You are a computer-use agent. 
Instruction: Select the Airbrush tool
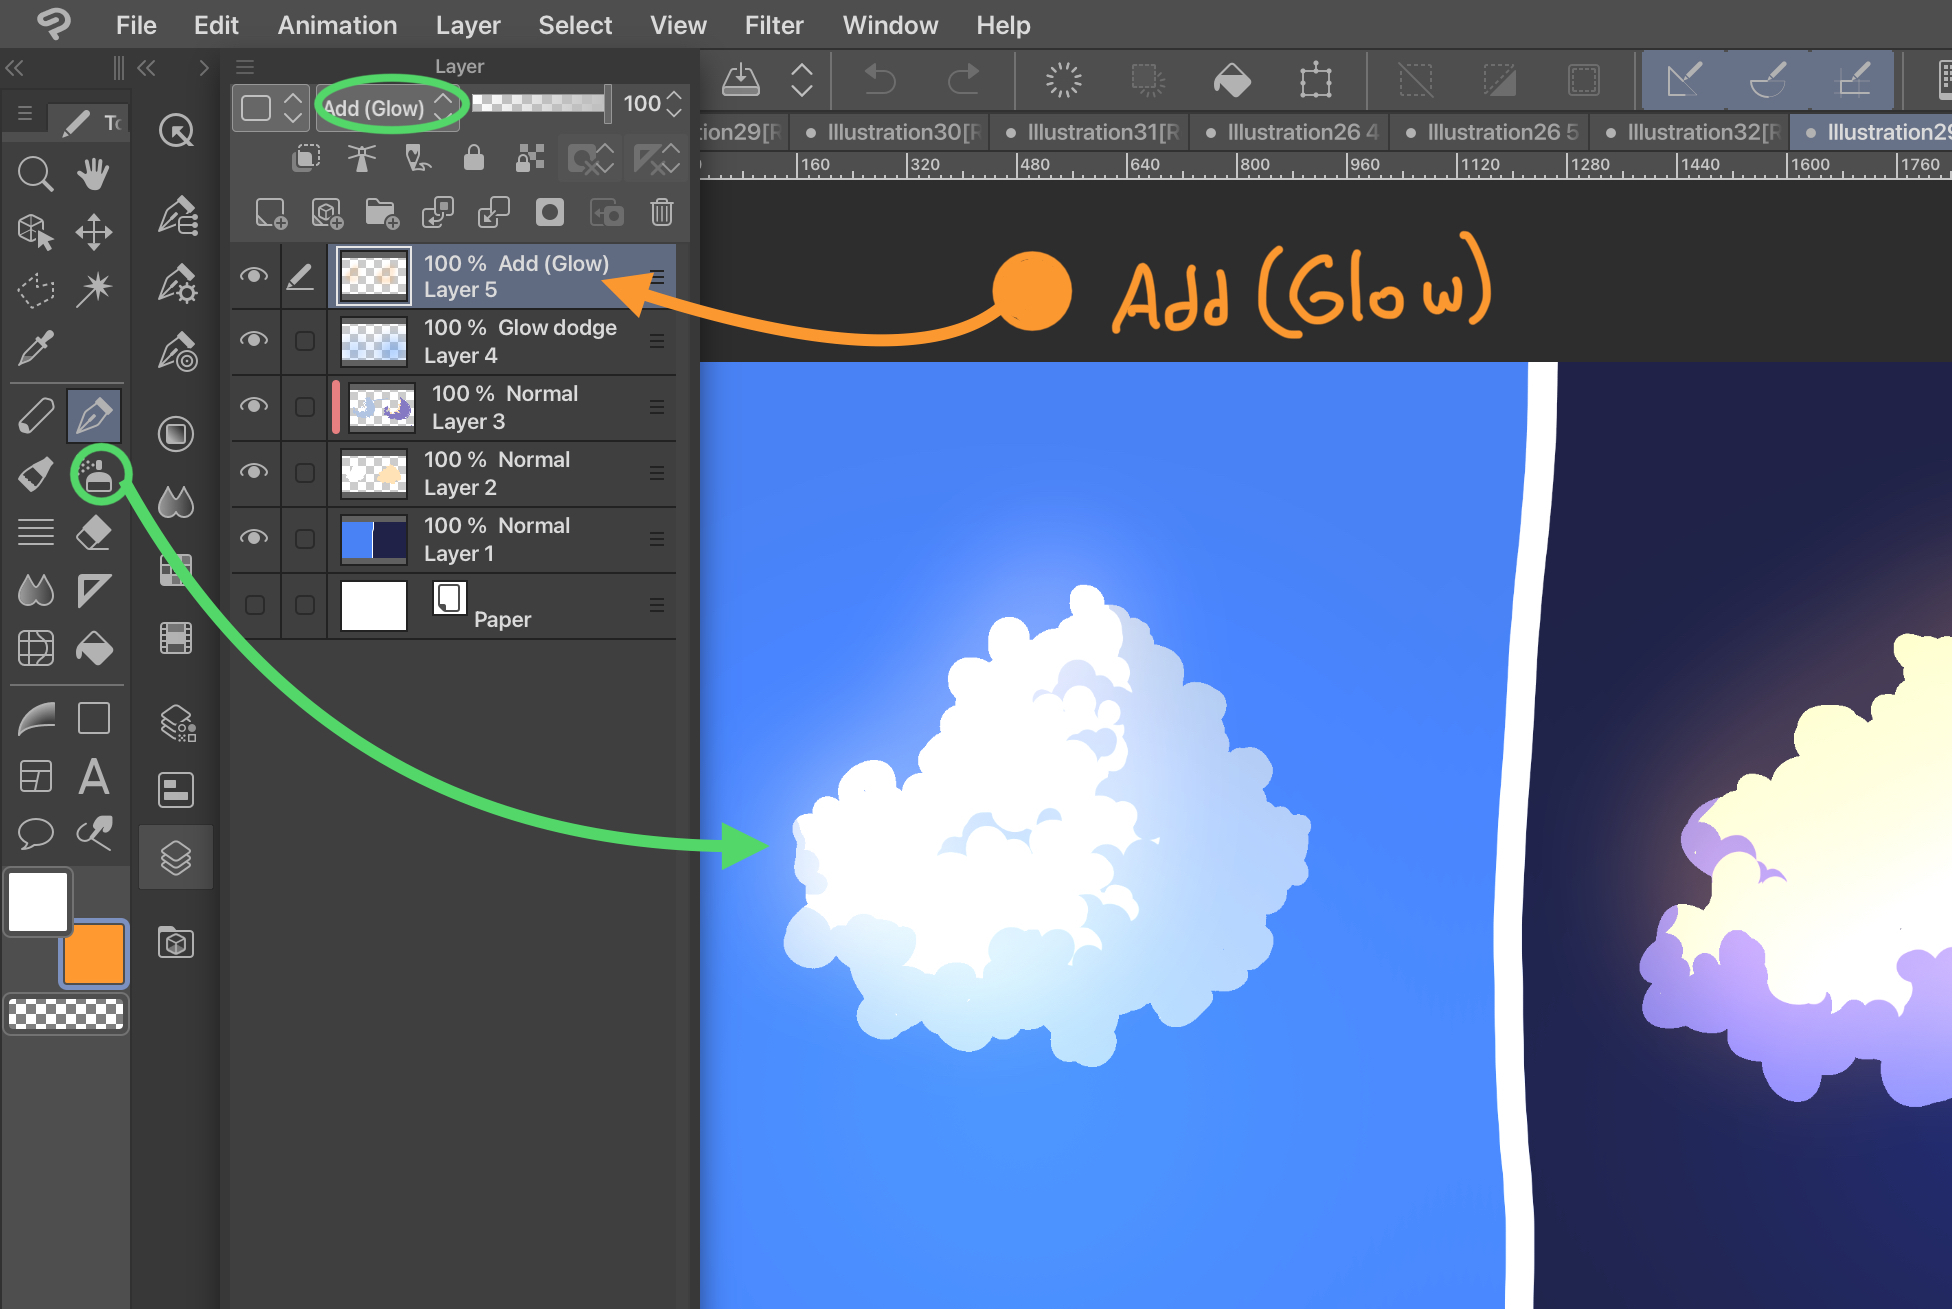coord(97,476)
